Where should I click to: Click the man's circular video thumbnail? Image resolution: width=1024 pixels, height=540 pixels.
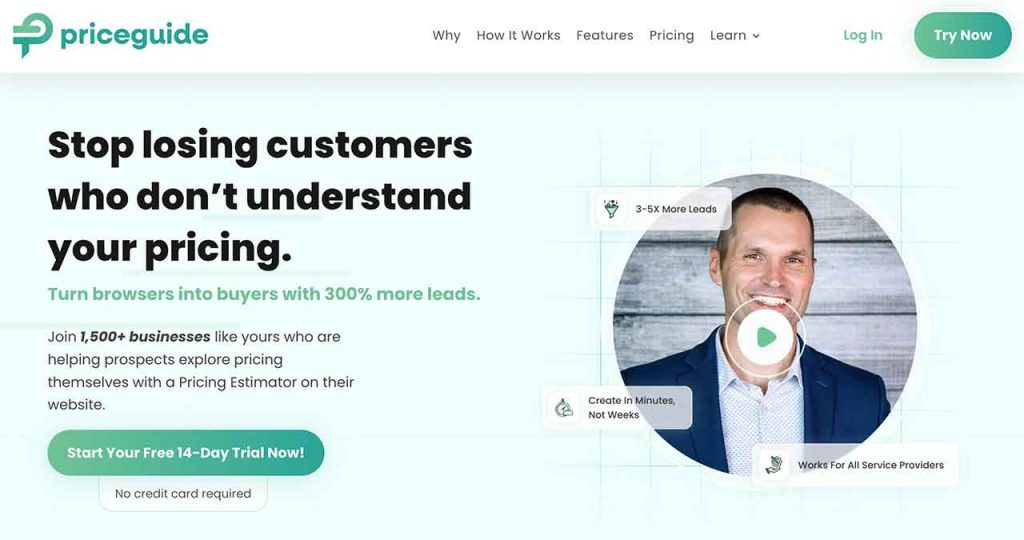coord(765,324)
